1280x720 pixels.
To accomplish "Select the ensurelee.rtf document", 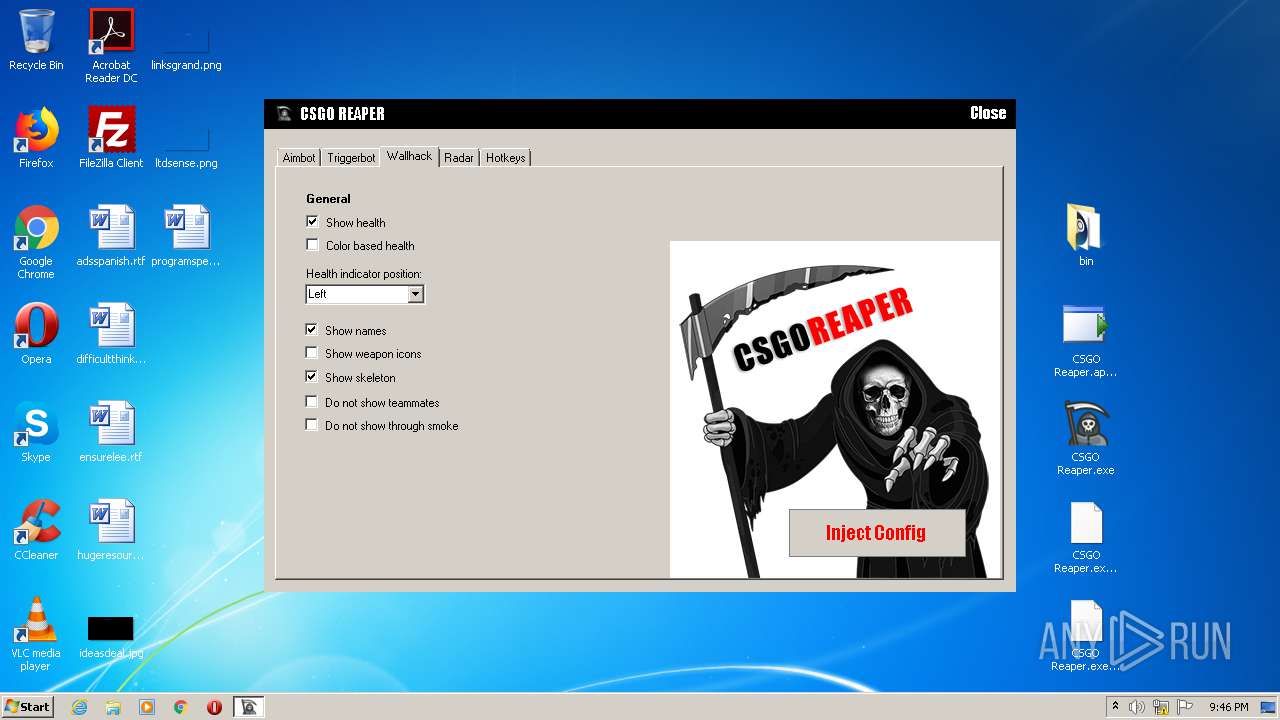I will pyautogui.click(x=111, y=432).
